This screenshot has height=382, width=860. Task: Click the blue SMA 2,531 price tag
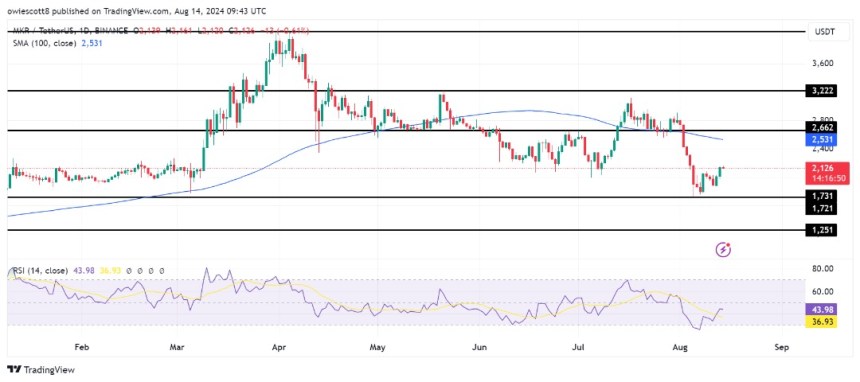[x=821, y=141]
